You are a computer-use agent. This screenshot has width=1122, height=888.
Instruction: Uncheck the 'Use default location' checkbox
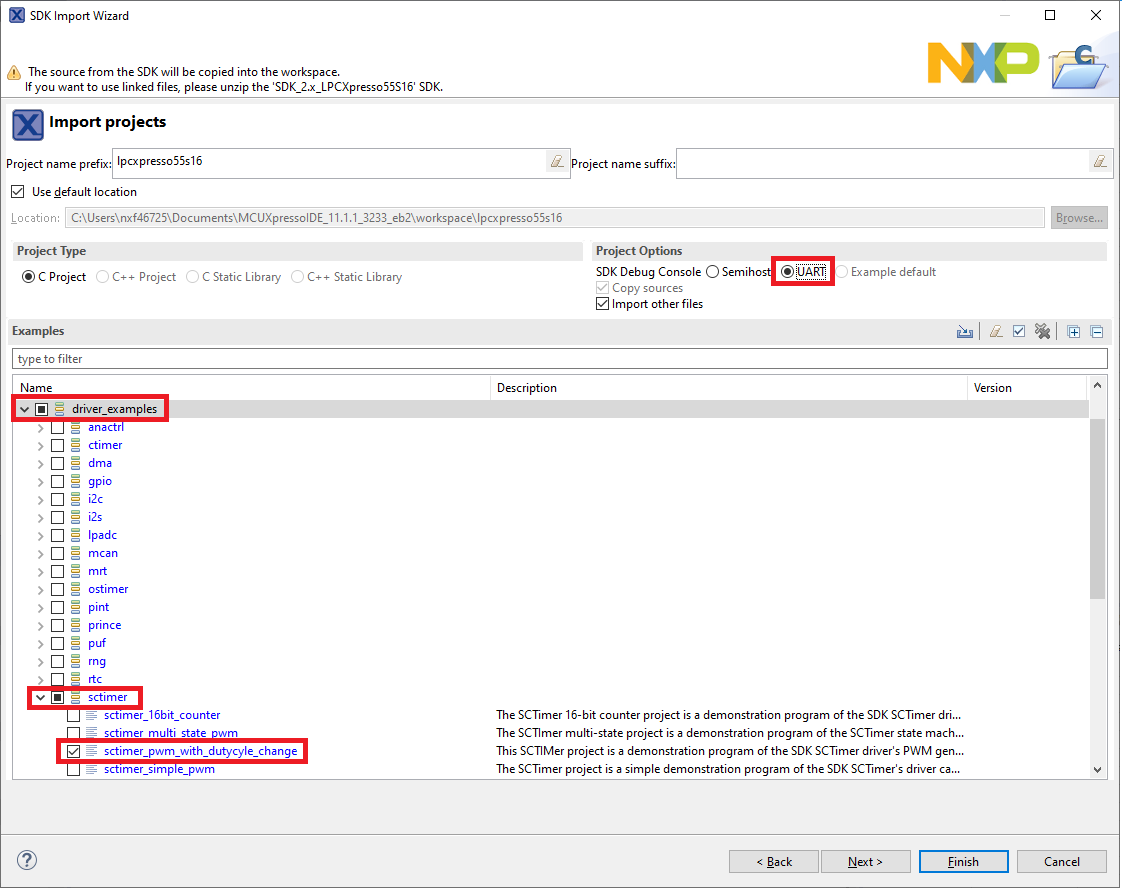tap(17, 192)
